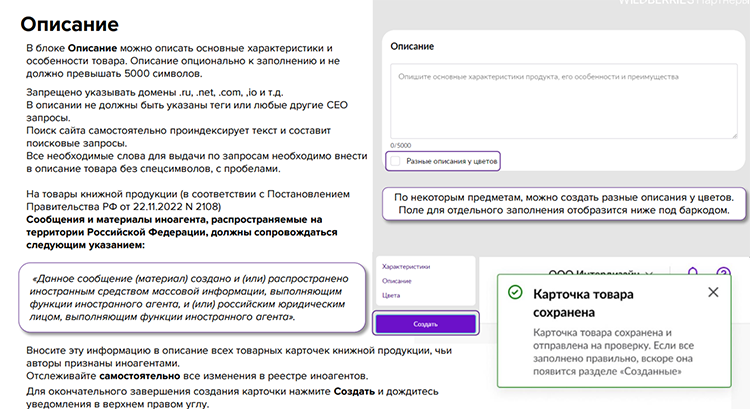Open the 'Цвета' section link
Image resolution: width=750 pixels, height=409 pixels.
pyautogui.click(x=391, y=296)
